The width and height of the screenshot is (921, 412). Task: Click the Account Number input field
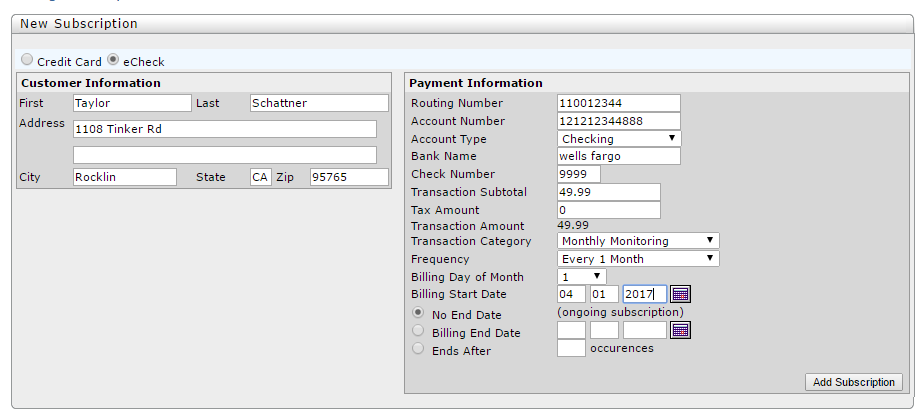[618, 121]
